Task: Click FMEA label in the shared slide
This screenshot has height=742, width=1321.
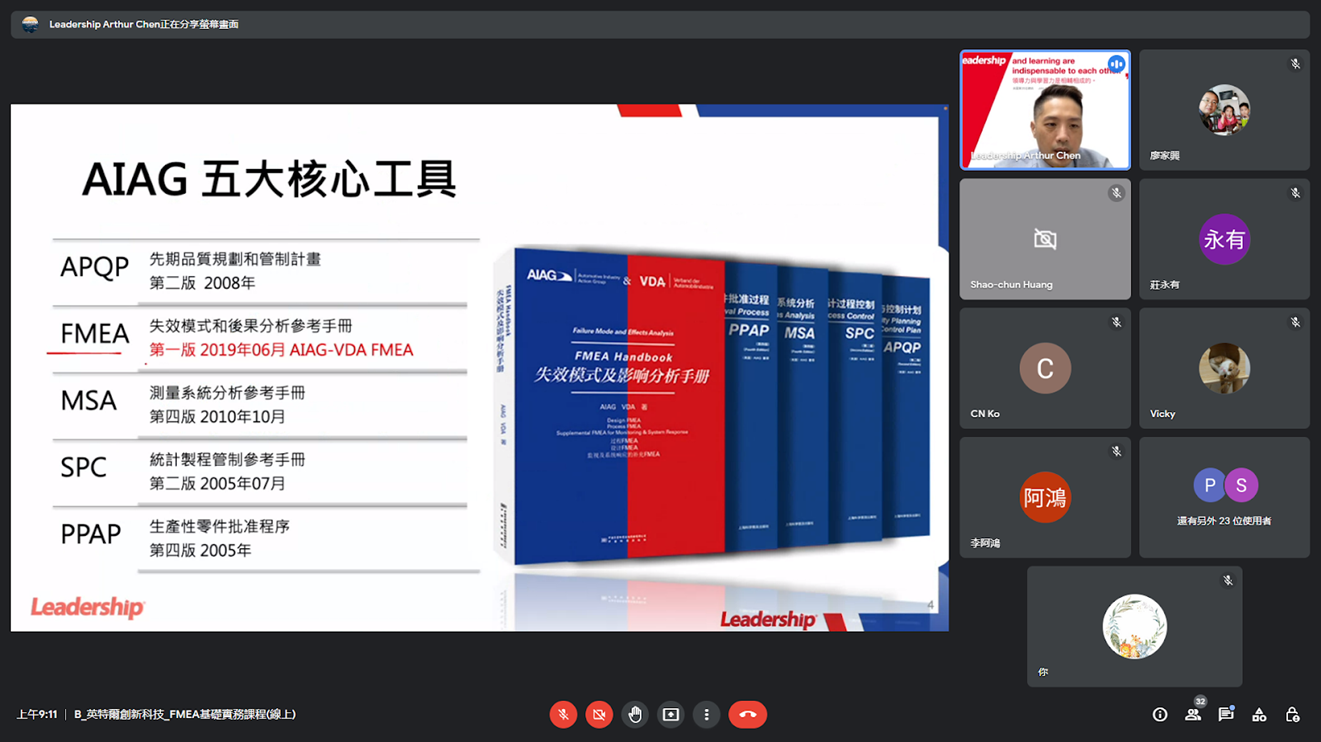Action: point(95,334)
